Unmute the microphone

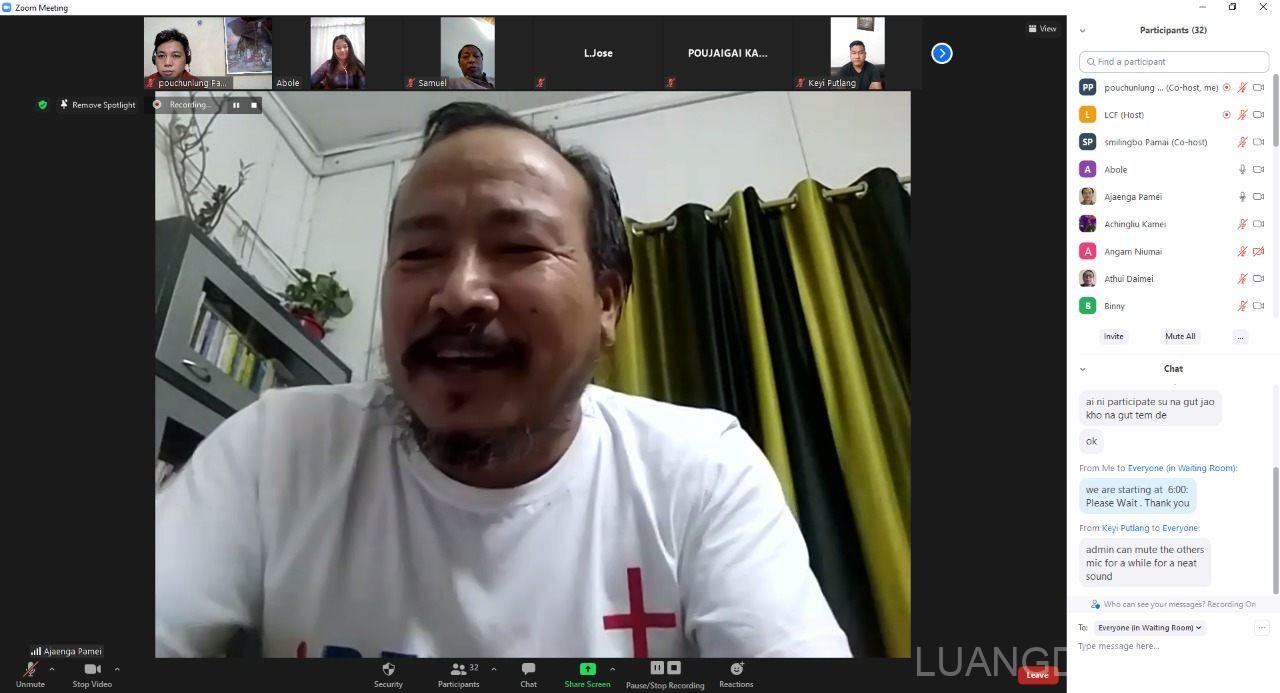(x=30, y=670)
